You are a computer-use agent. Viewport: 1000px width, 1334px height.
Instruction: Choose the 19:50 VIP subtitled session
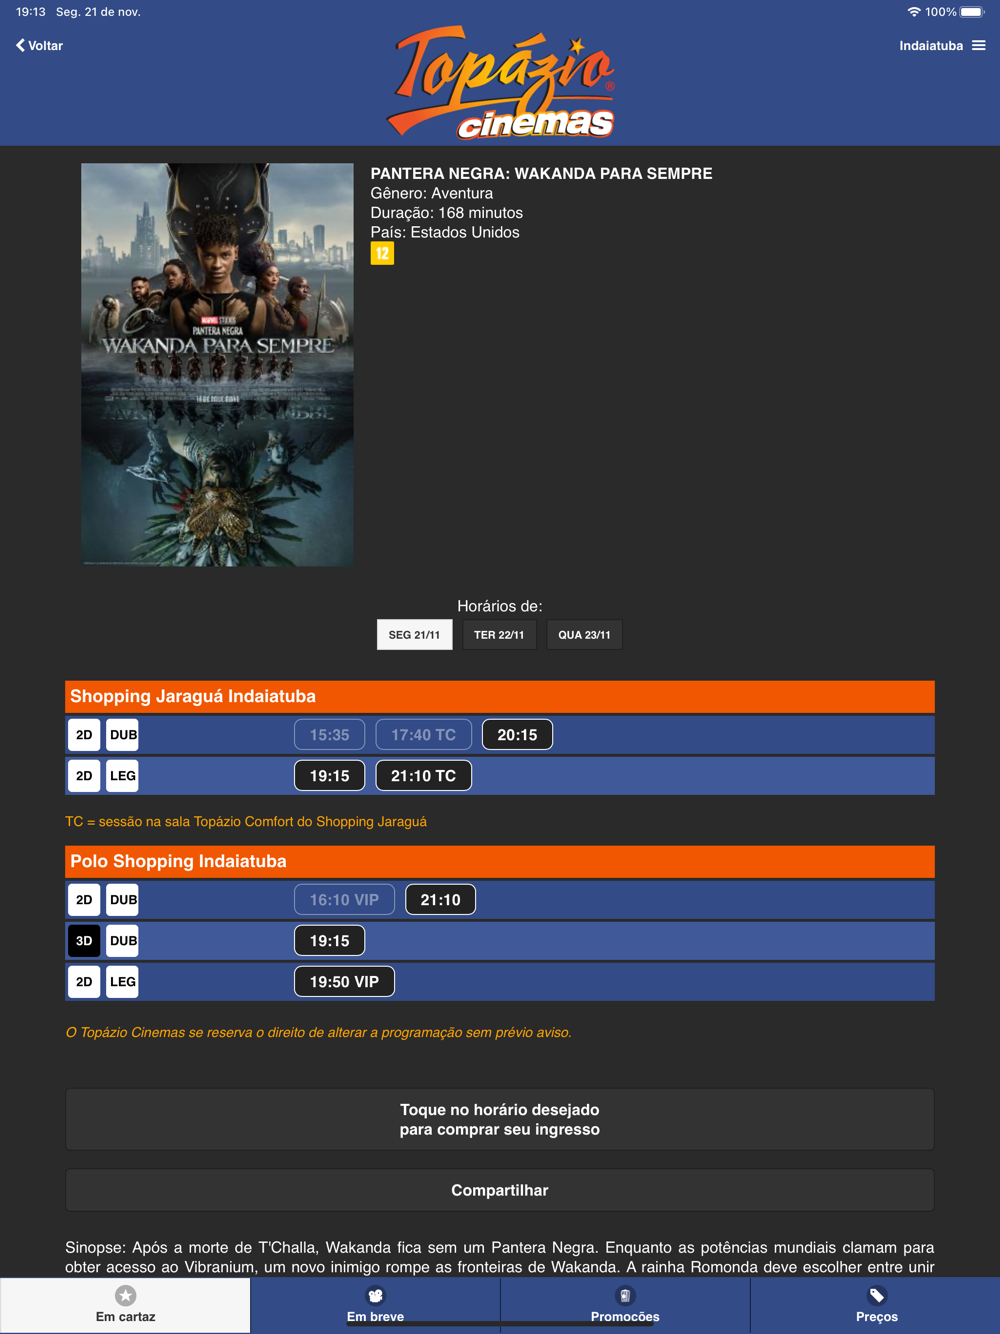click(344, 982)
